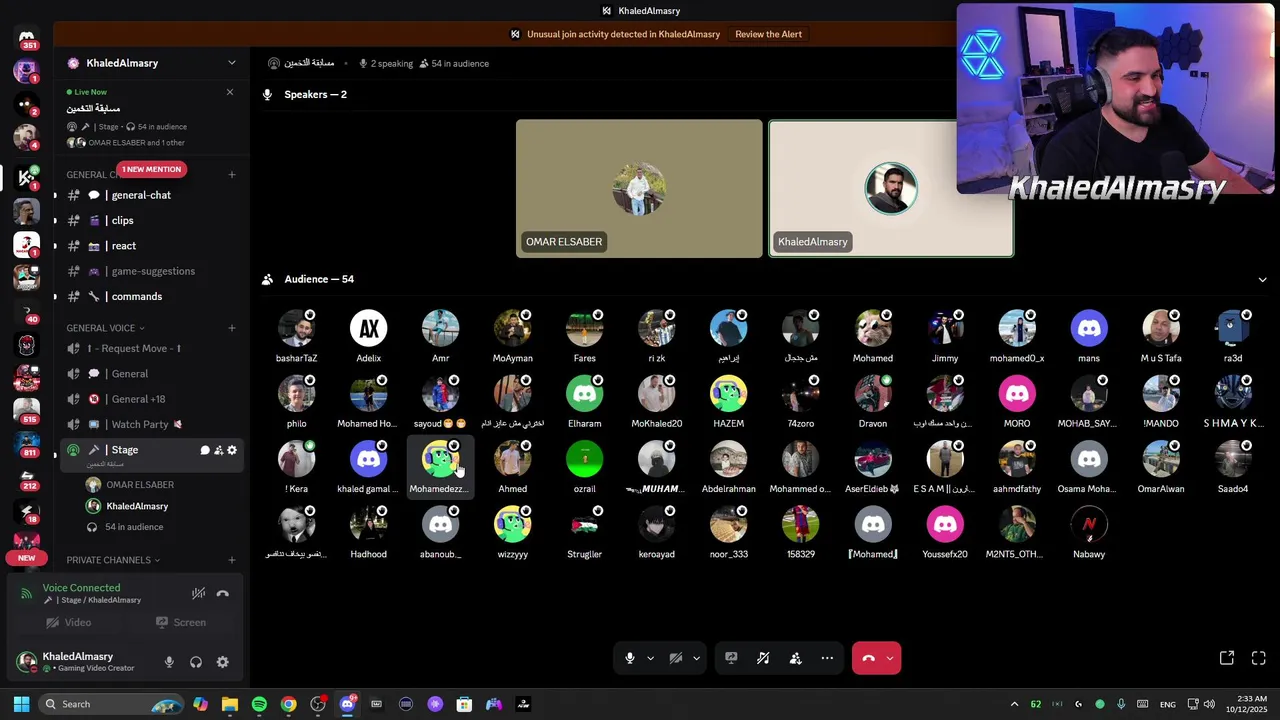Open HAZEM audience member avatar

[x=729, y=394]
